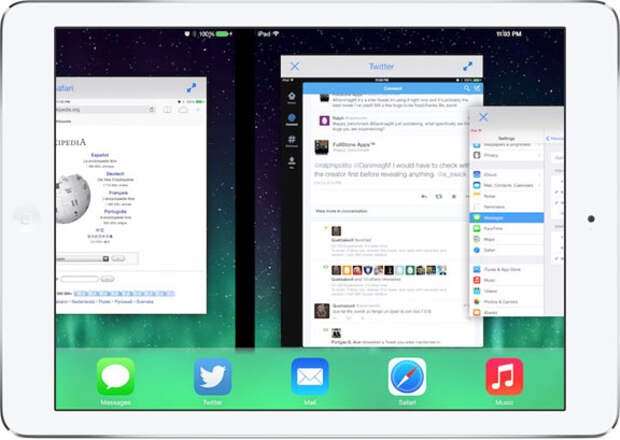
Task: Add a new tab in Safari
Action: click(x=198, y=110)
